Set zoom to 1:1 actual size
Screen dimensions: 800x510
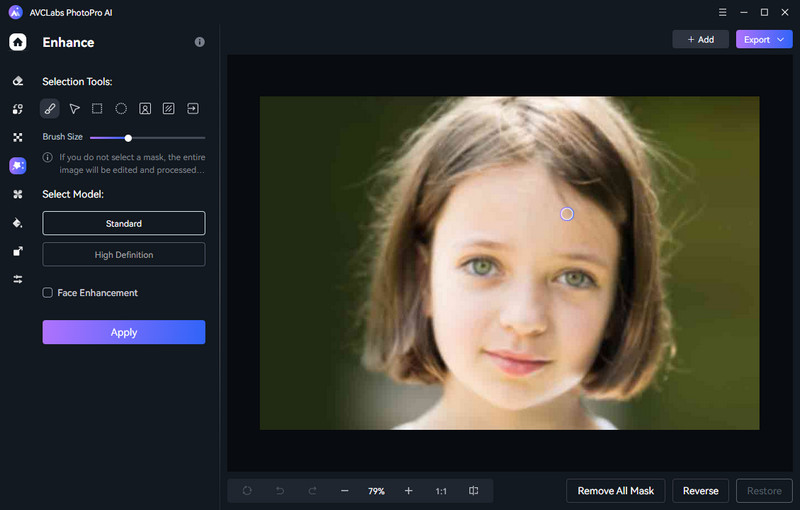[x=441, y=491]
